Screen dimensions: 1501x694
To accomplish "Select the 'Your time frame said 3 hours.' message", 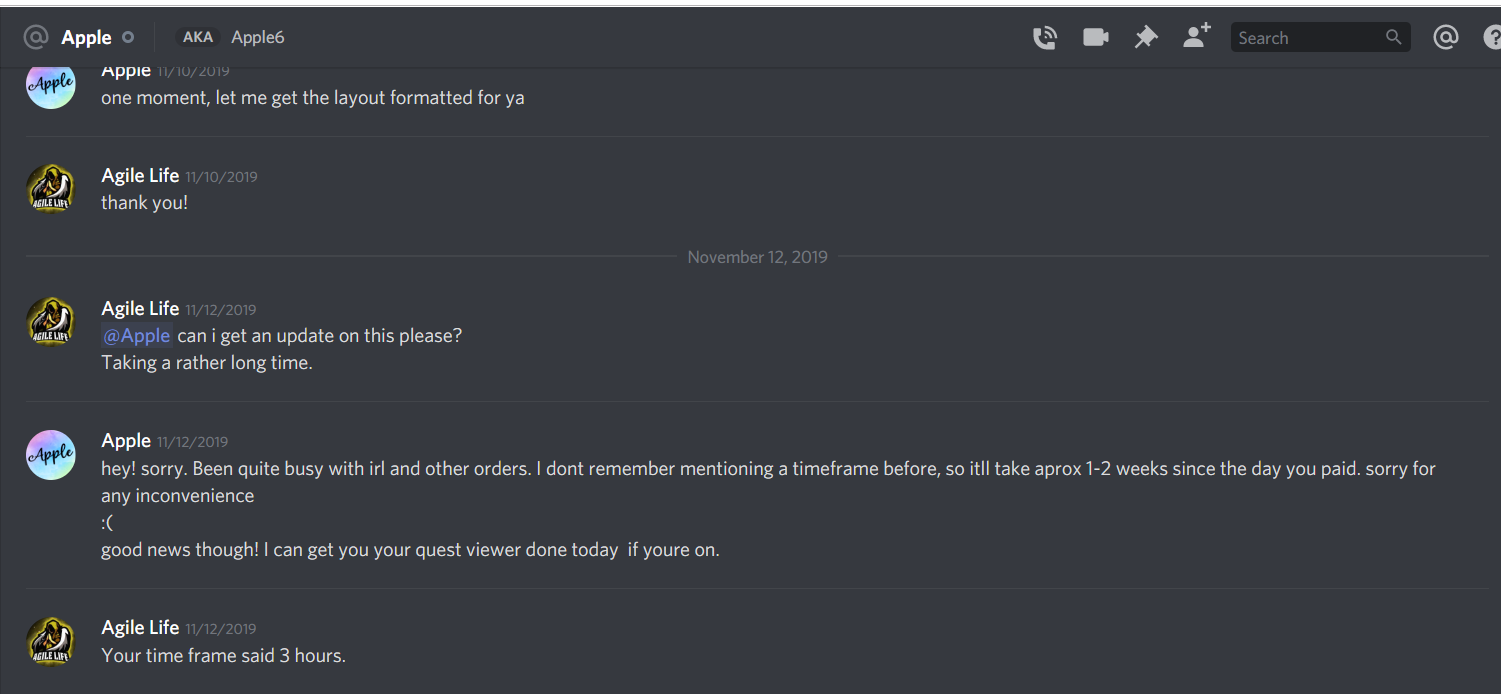I will [223, 656].
